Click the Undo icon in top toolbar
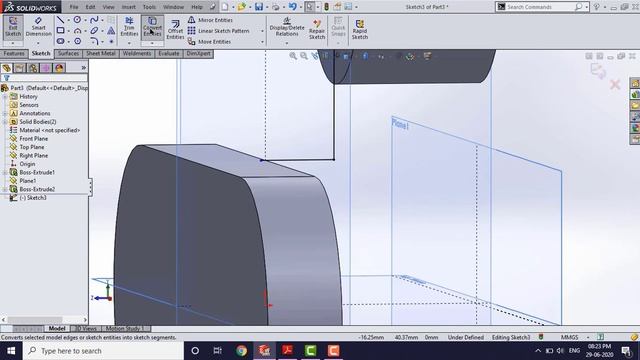Viewport: 640px width, 360px height. pyautogui.click(x=292, y=7)
